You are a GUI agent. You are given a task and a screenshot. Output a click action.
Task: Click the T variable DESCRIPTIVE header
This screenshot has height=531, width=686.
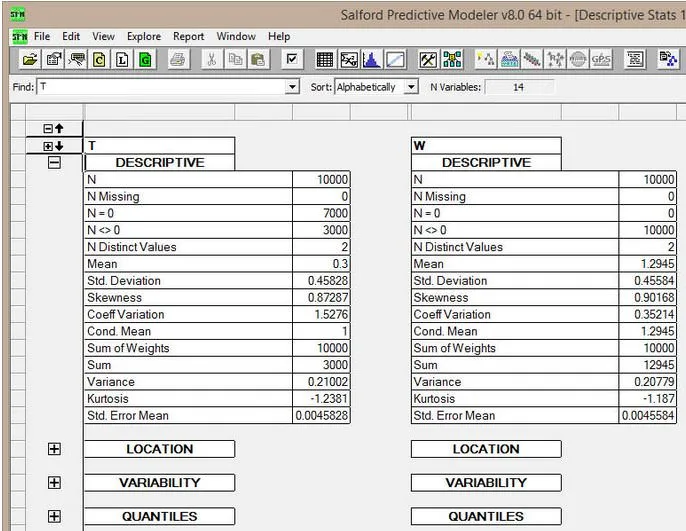point(160,163)
